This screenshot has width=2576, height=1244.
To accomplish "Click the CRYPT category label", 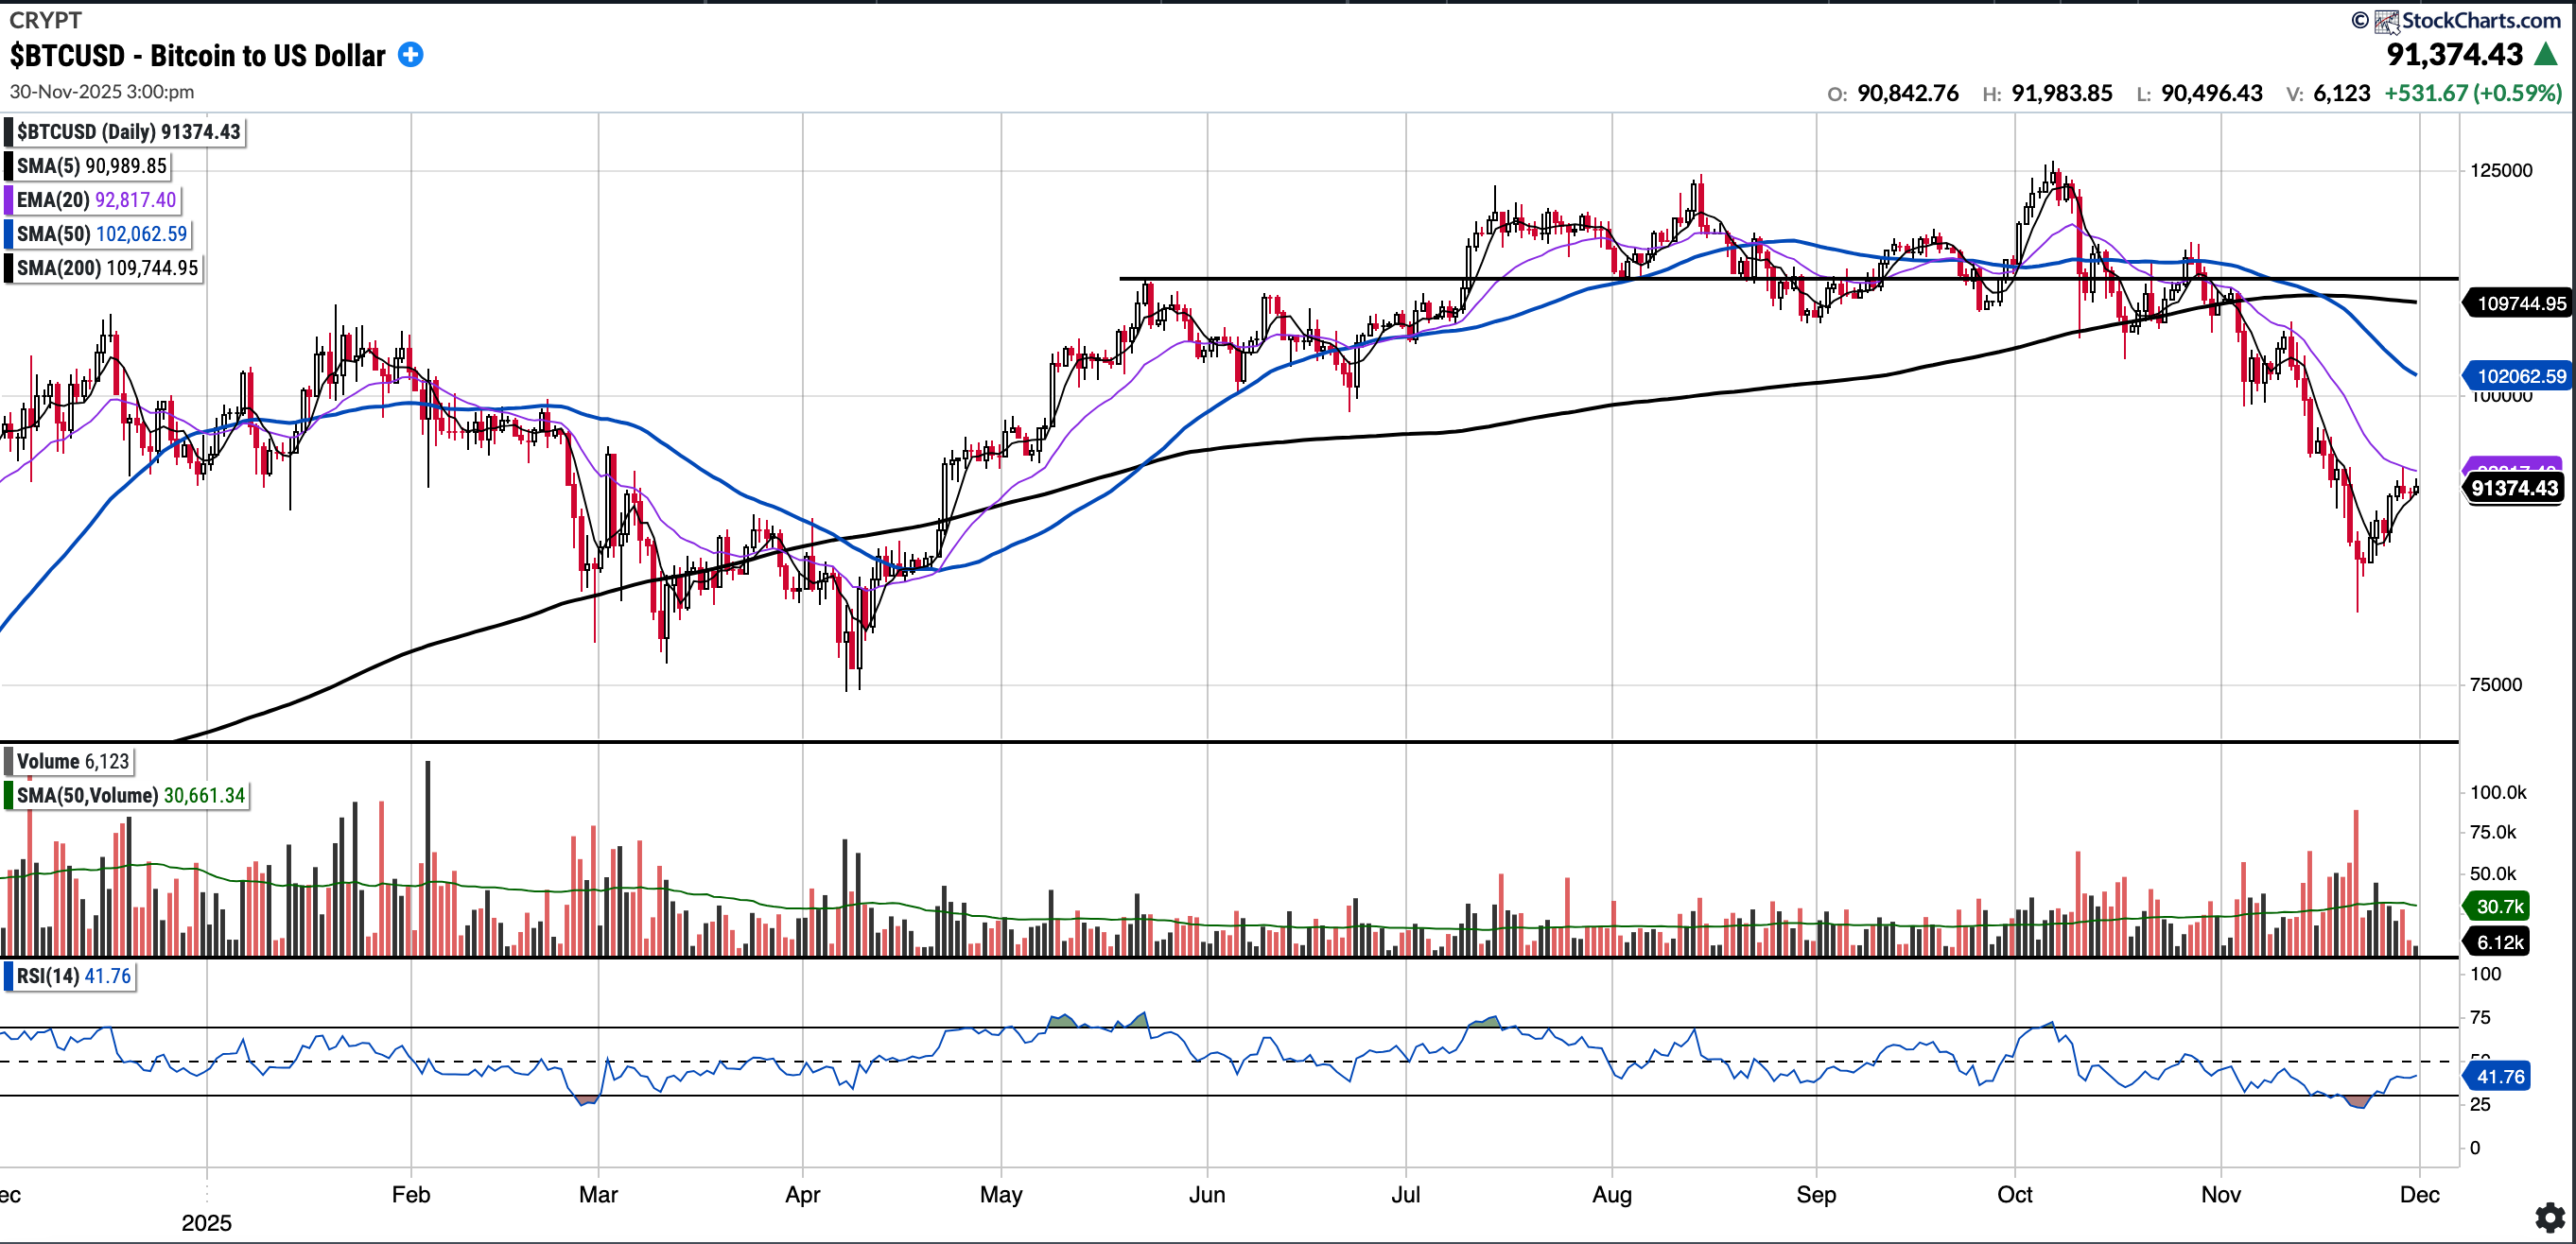I will click(45, 20).
